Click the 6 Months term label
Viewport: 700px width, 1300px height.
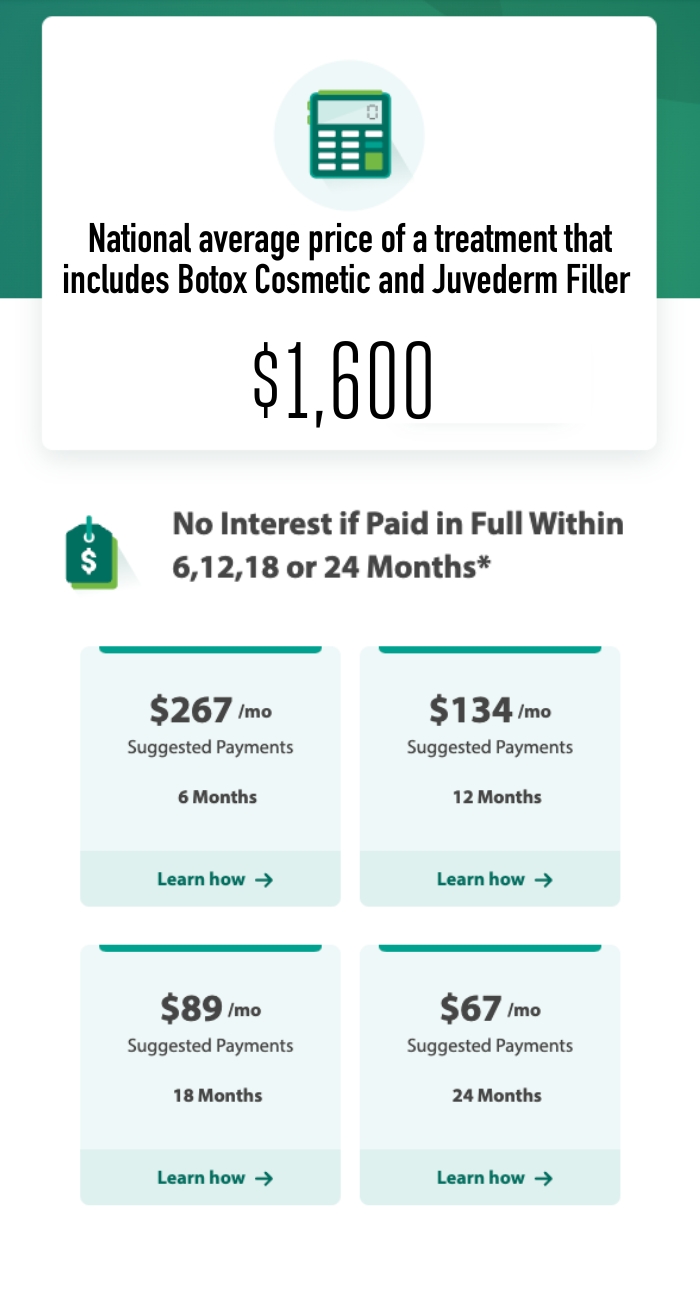click(217, 797)
